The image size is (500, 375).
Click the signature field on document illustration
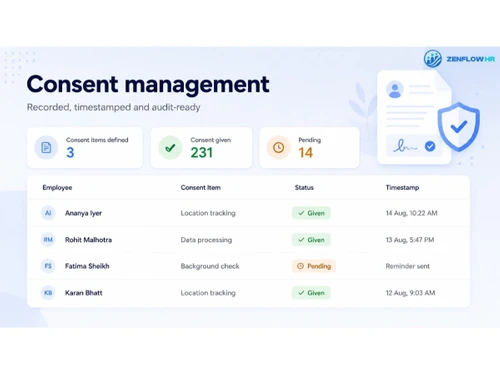(x=414, y=146)
